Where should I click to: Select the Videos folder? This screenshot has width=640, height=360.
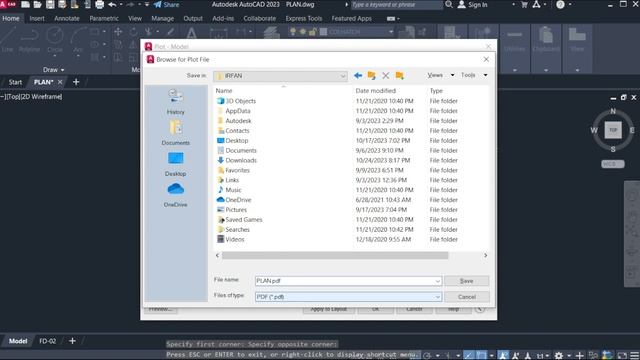pyautogui.click(x=231, y=239)
